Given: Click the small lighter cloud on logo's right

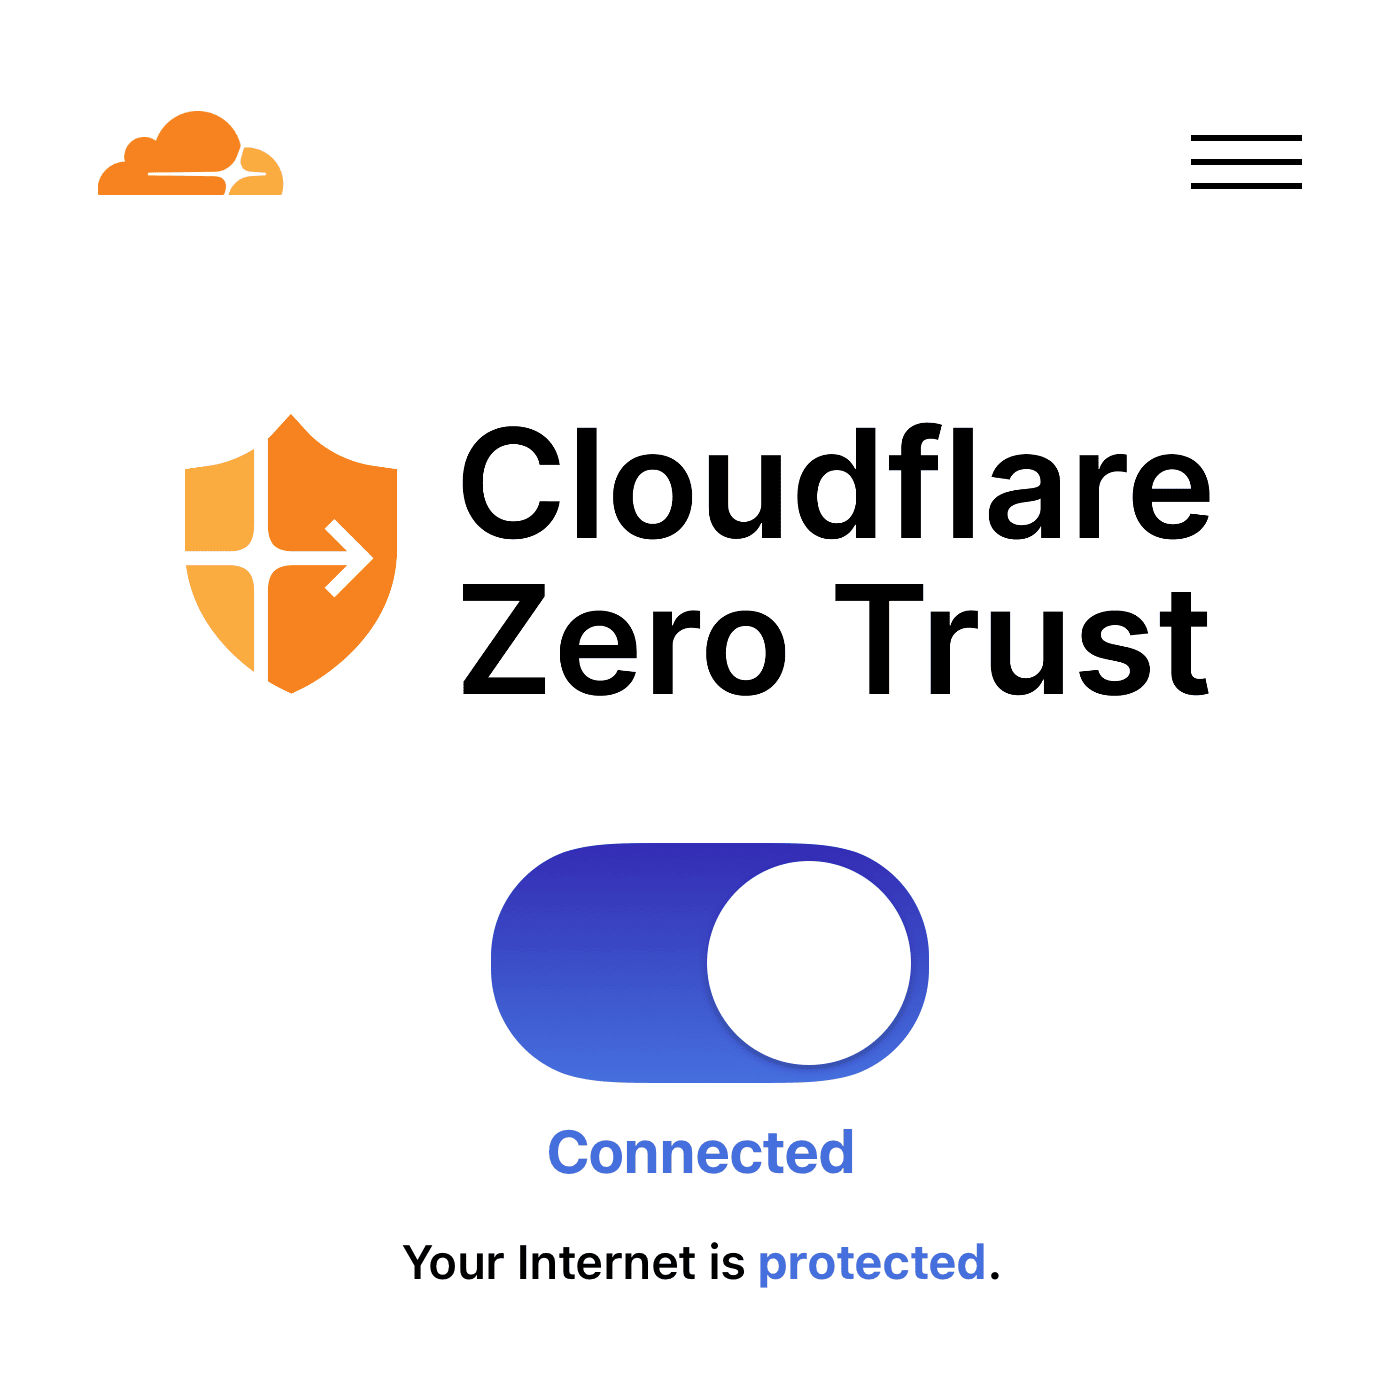Looking at the screenshot, I should pyautogui.click(x=260, y=172).
